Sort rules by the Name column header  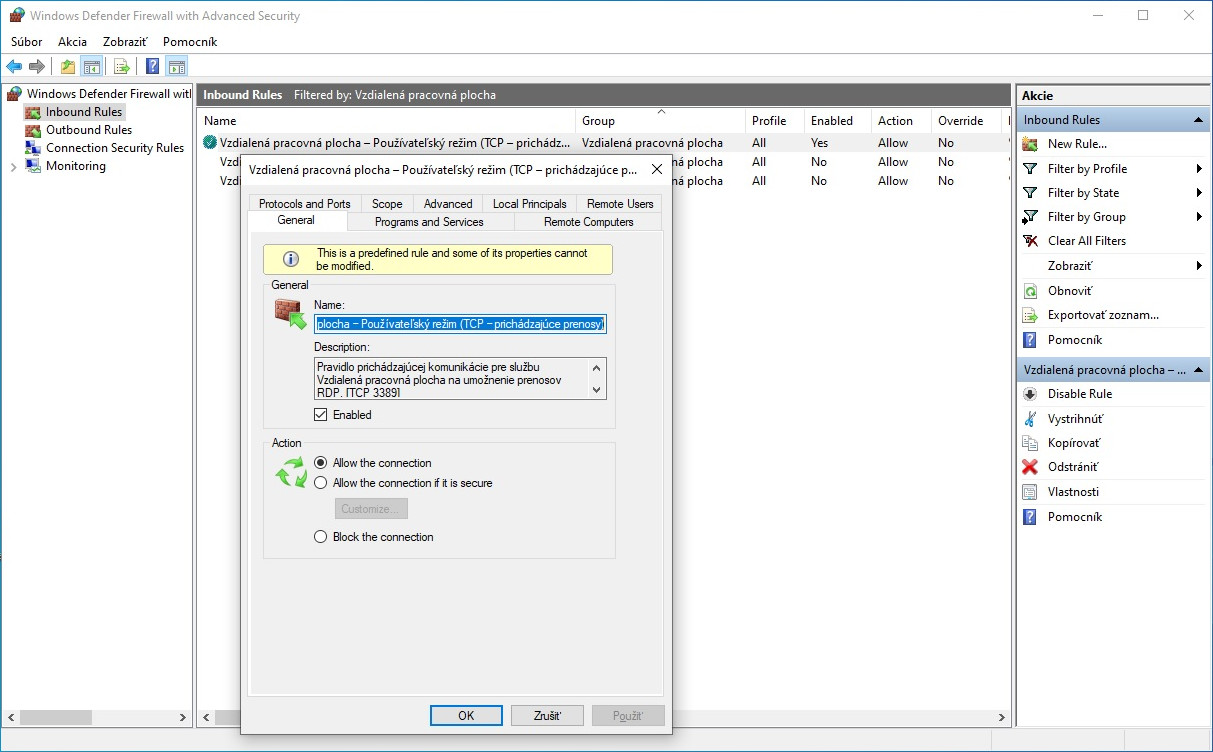(x=386, y=121)
